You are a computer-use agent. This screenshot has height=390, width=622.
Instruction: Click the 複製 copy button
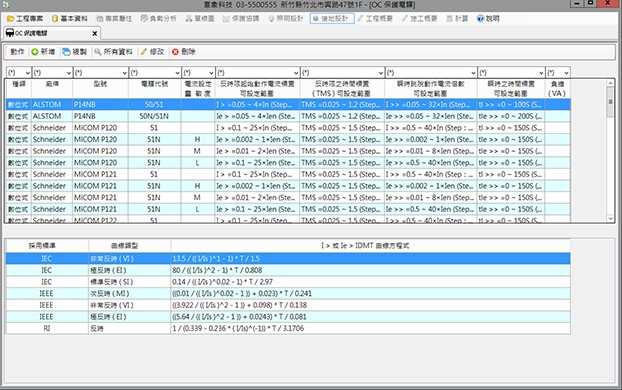coord(75,52)
